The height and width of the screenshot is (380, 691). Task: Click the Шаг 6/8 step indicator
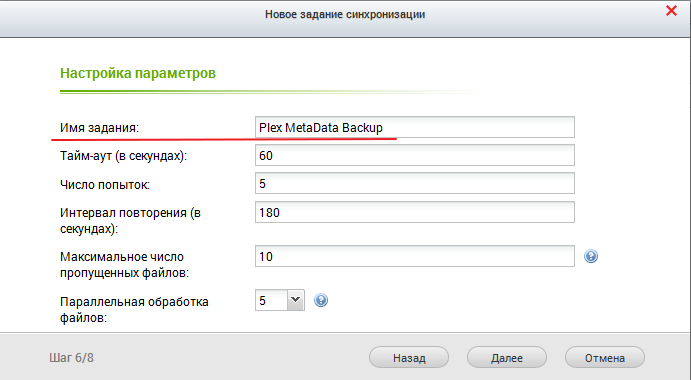[x=71, y=358]
